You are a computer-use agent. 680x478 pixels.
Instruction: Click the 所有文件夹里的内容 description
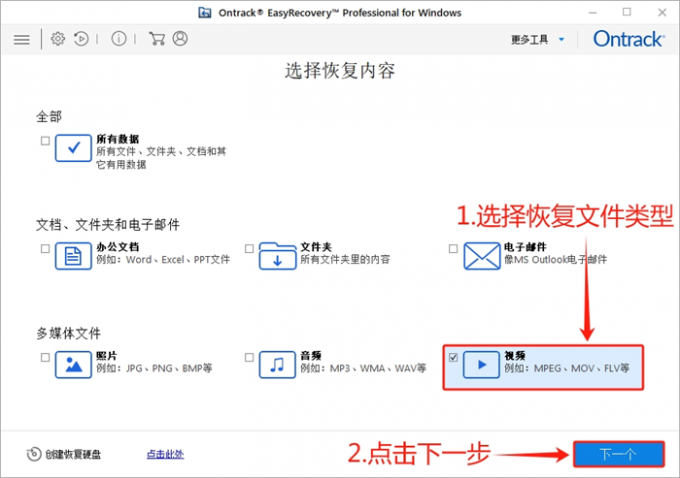[x=345, y=259]
